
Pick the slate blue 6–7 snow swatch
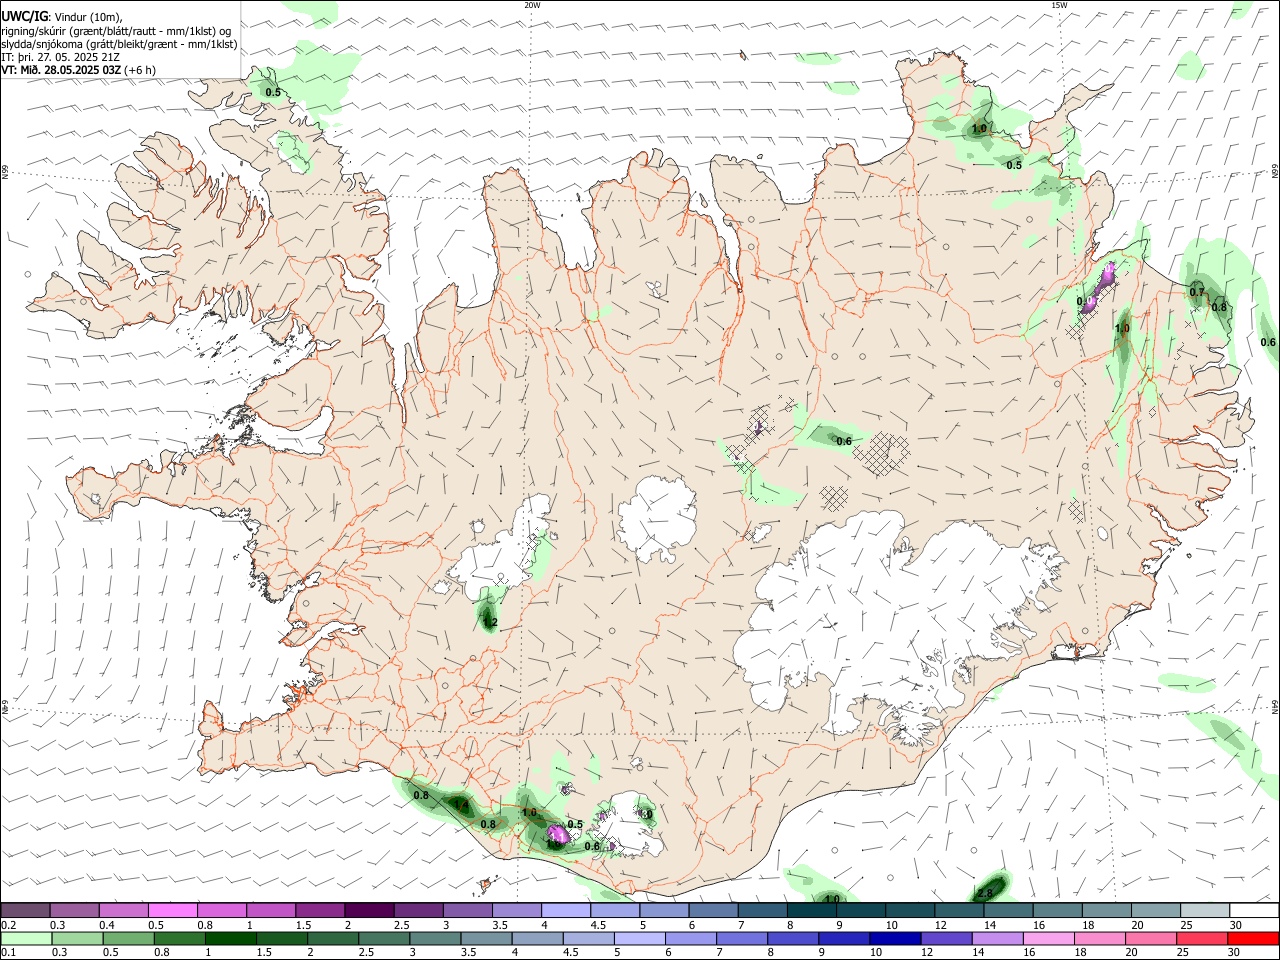[713, 910]
